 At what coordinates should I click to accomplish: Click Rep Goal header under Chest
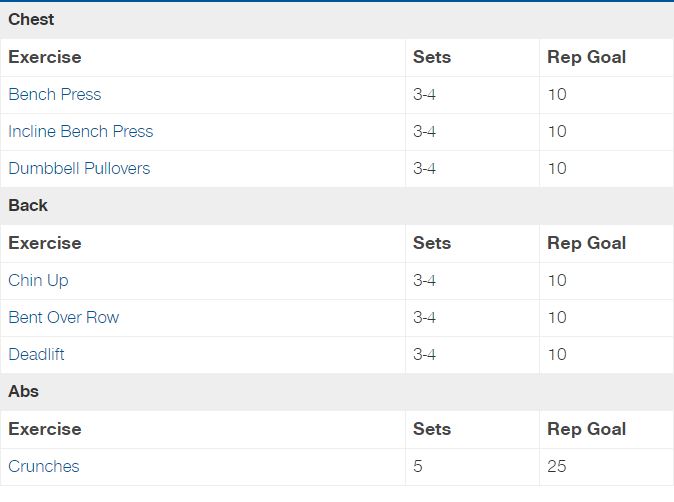[587, 57]
